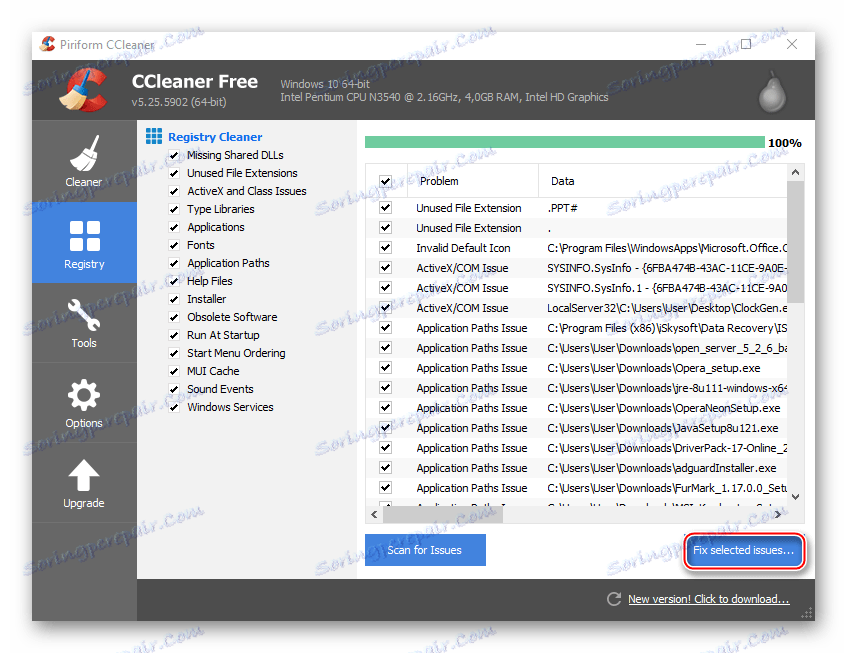Toggle the MUI Cache checkbox

174,372
